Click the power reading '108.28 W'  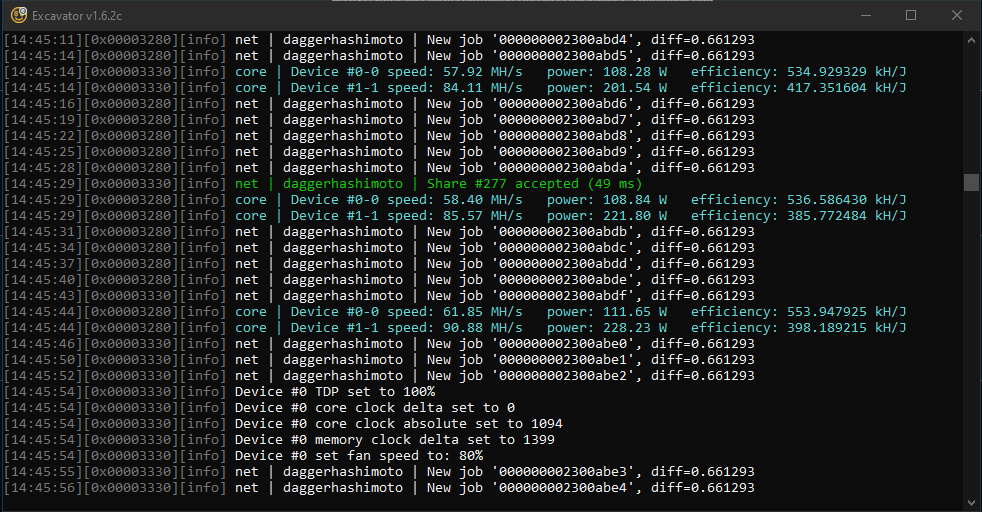coord(635,71)
